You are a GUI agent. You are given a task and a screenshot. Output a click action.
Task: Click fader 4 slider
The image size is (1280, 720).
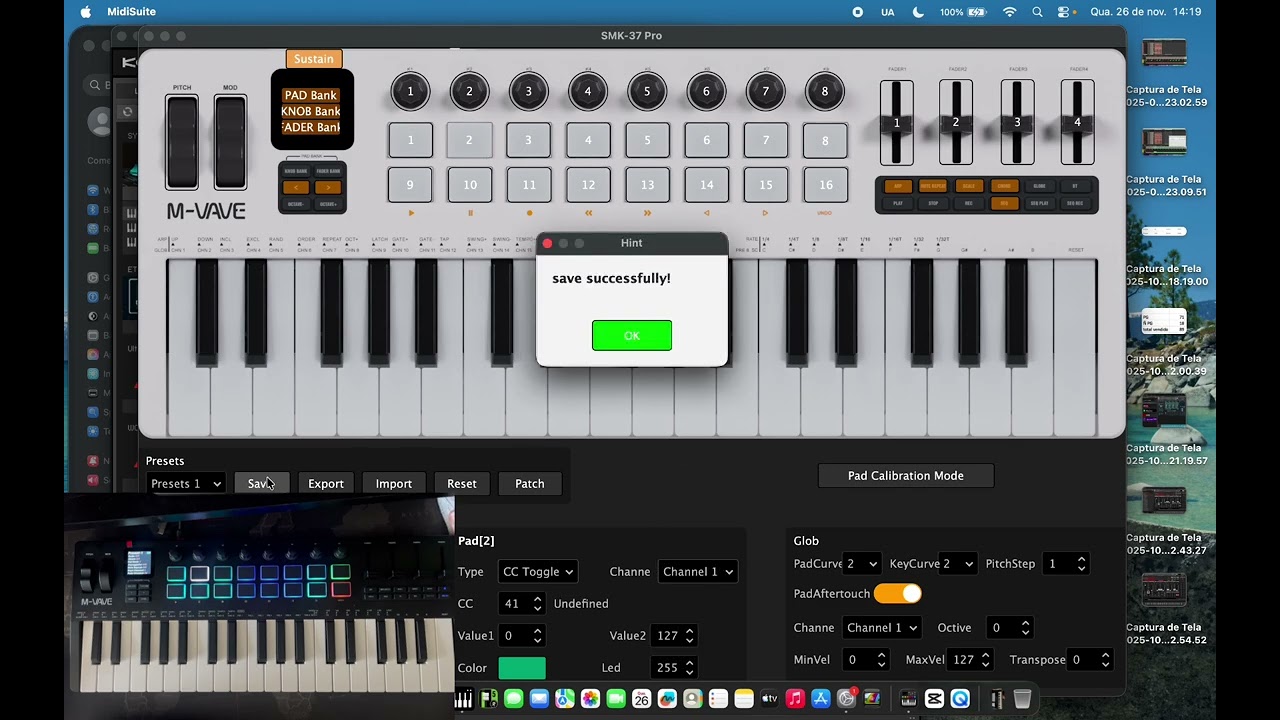(x=1077, y=123)
